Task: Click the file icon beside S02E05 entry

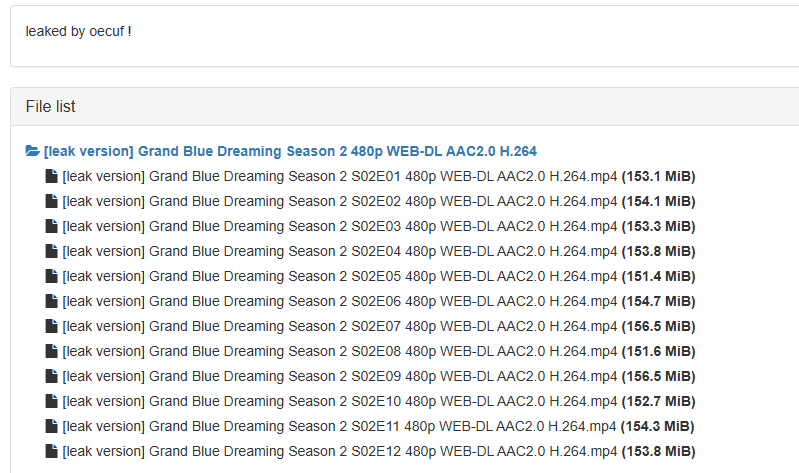Action: point(51,276)
